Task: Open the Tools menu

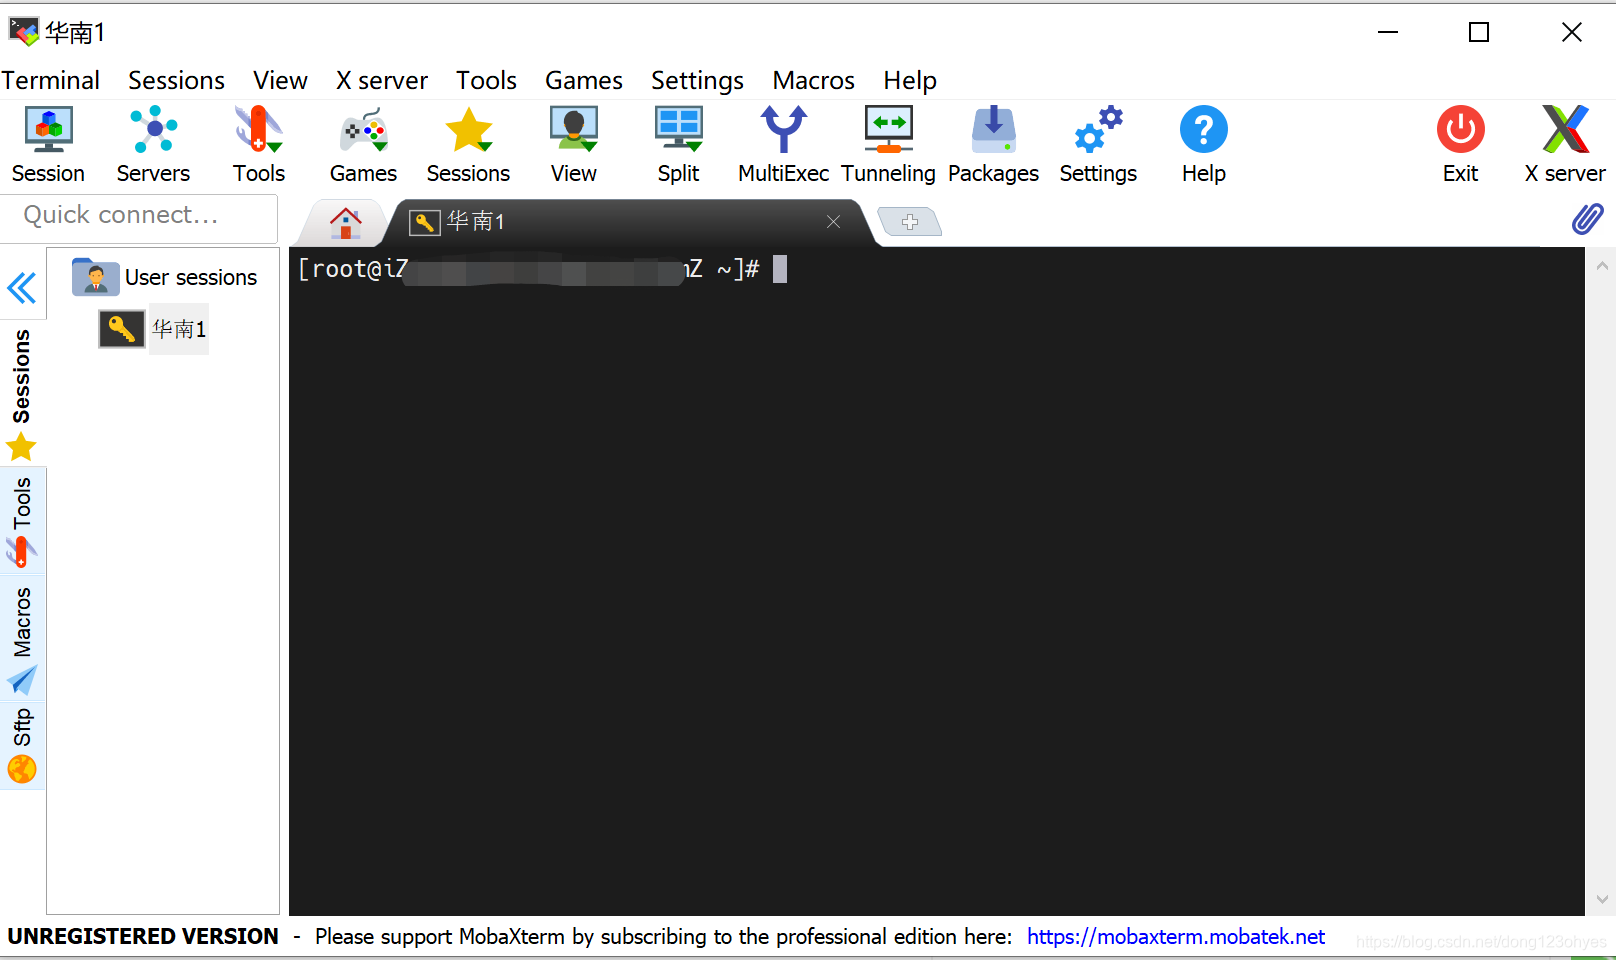Action: (x=486, y=80)
